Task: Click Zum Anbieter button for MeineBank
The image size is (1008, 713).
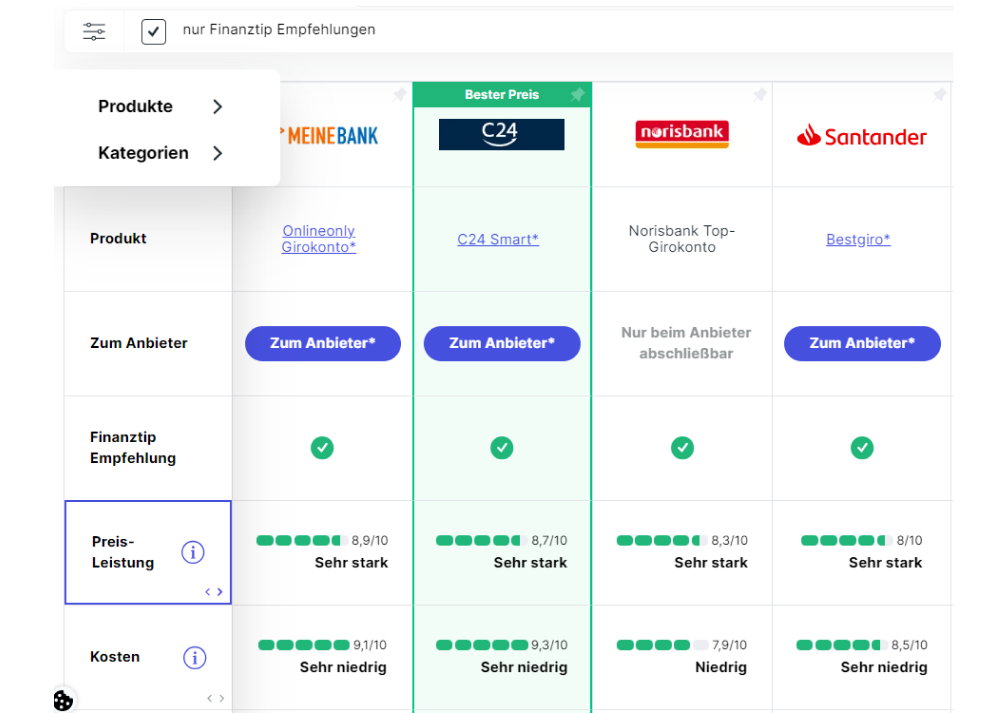Action: click(x=323, y=343)
